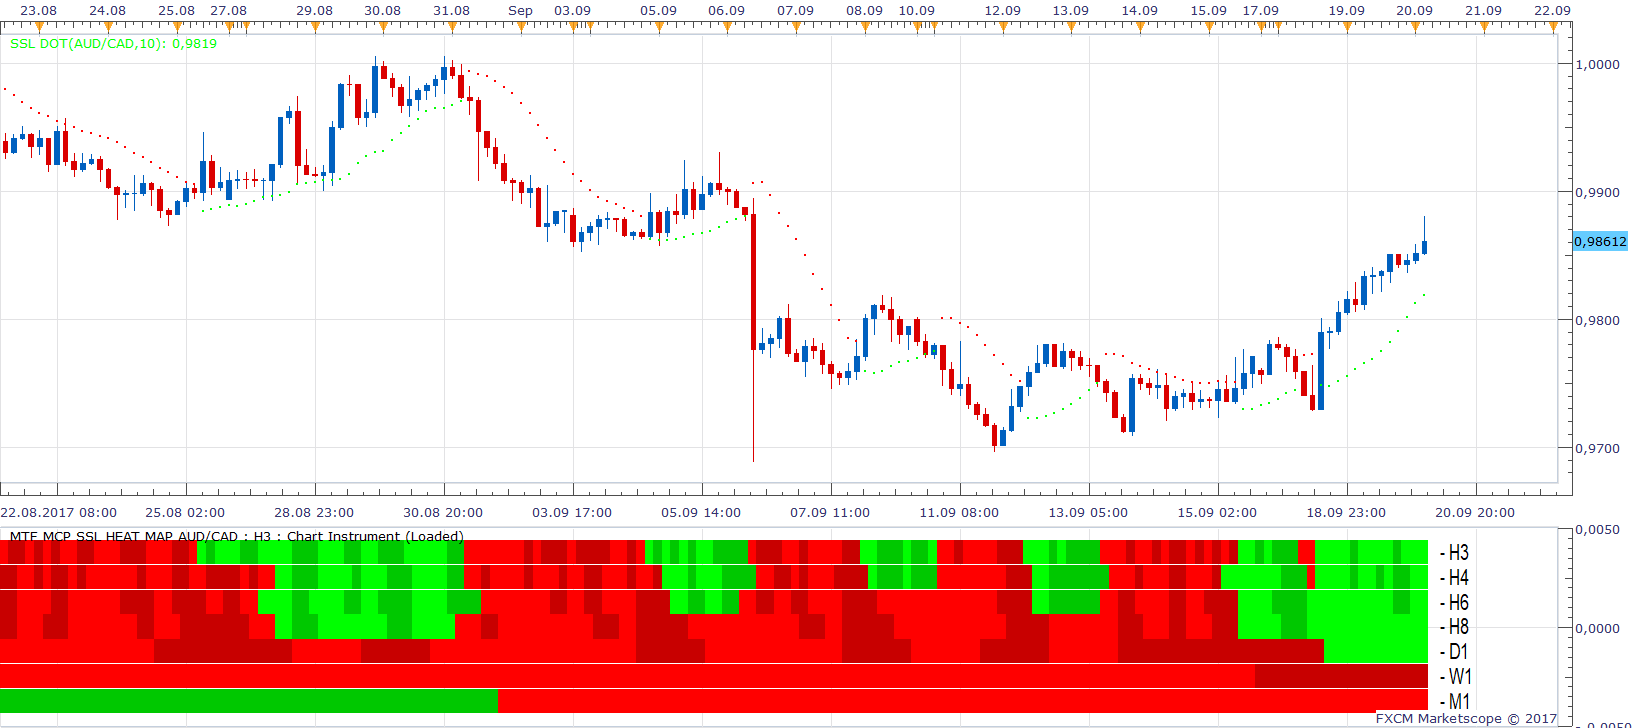The height and width of the screenshot is (728, 1638).
Task: Click the orange day marker under 21.09
Action: tap(1484, 27)
